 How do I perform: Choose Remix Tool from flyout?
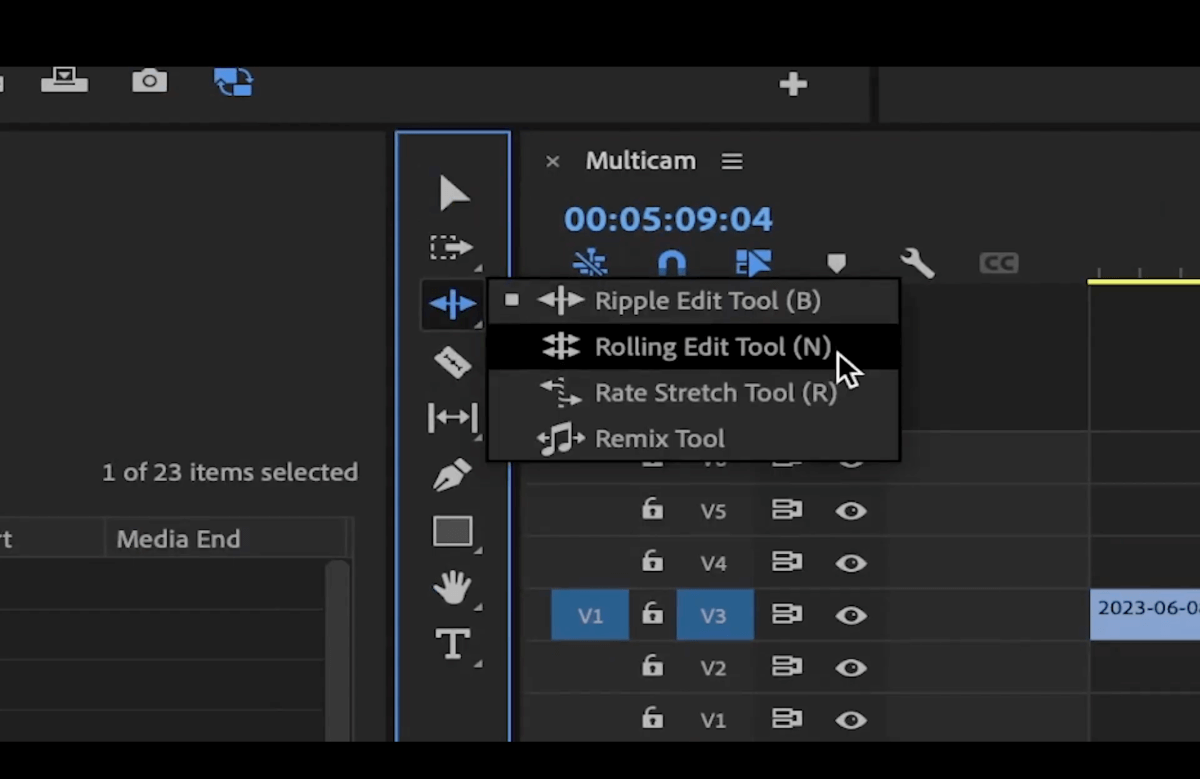[x=694, y=438]
